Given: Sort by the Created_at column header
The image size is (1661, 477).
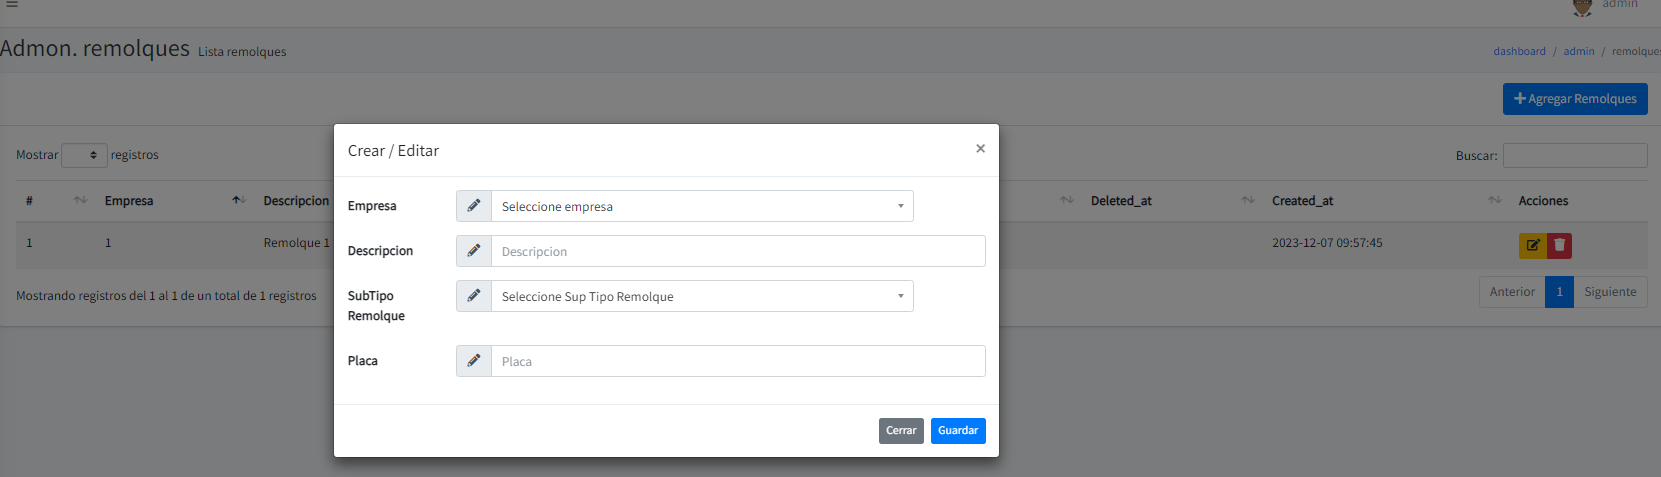Looking at the screenshot, I should 1302,201.
